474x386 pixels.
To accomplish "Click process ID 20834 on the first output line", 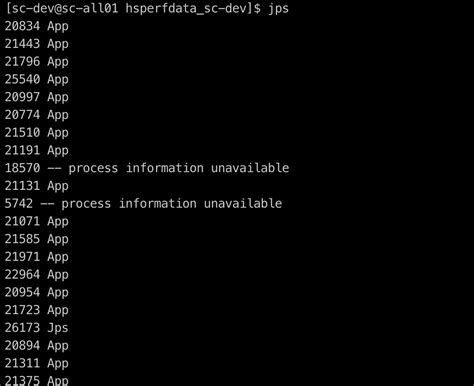I will coord(22,26).
